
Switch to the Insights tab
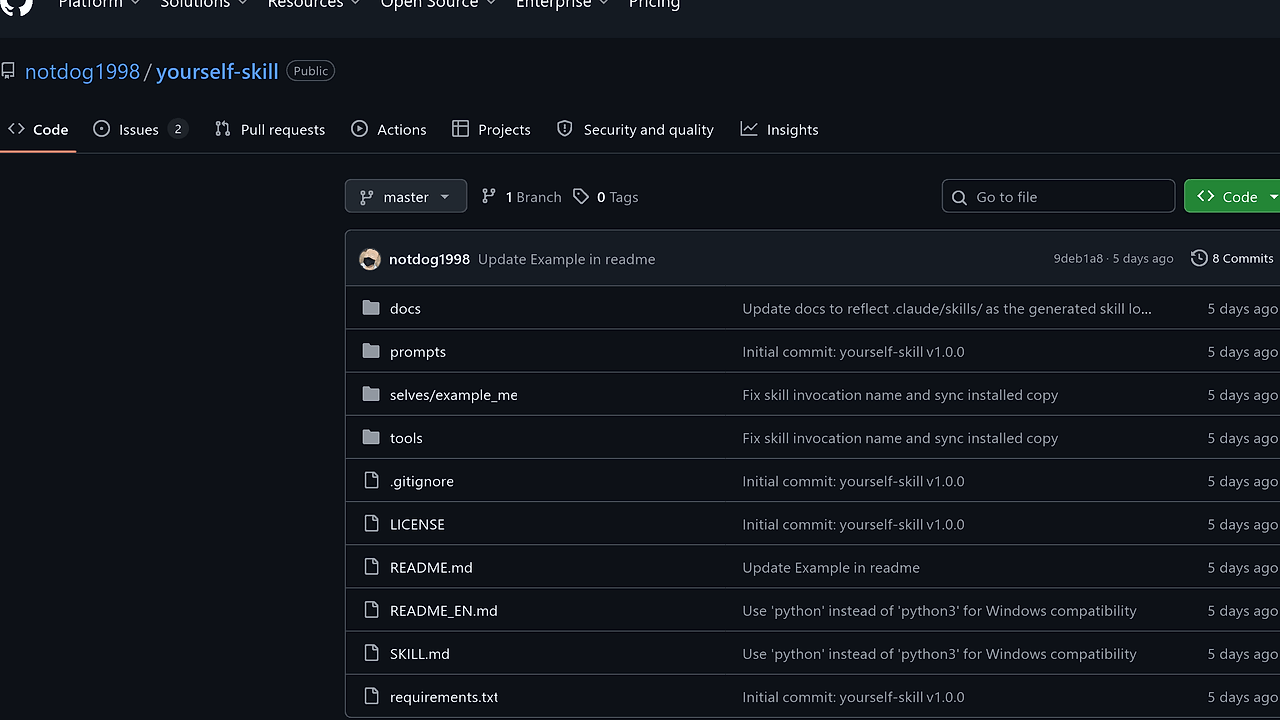pyautogui.click(x=779, y=129)
